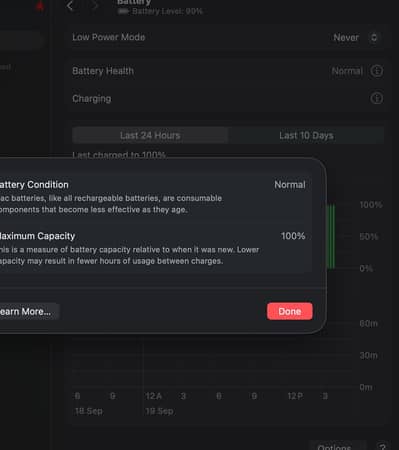Go forward with the right chevron

(x=95, y=5)
